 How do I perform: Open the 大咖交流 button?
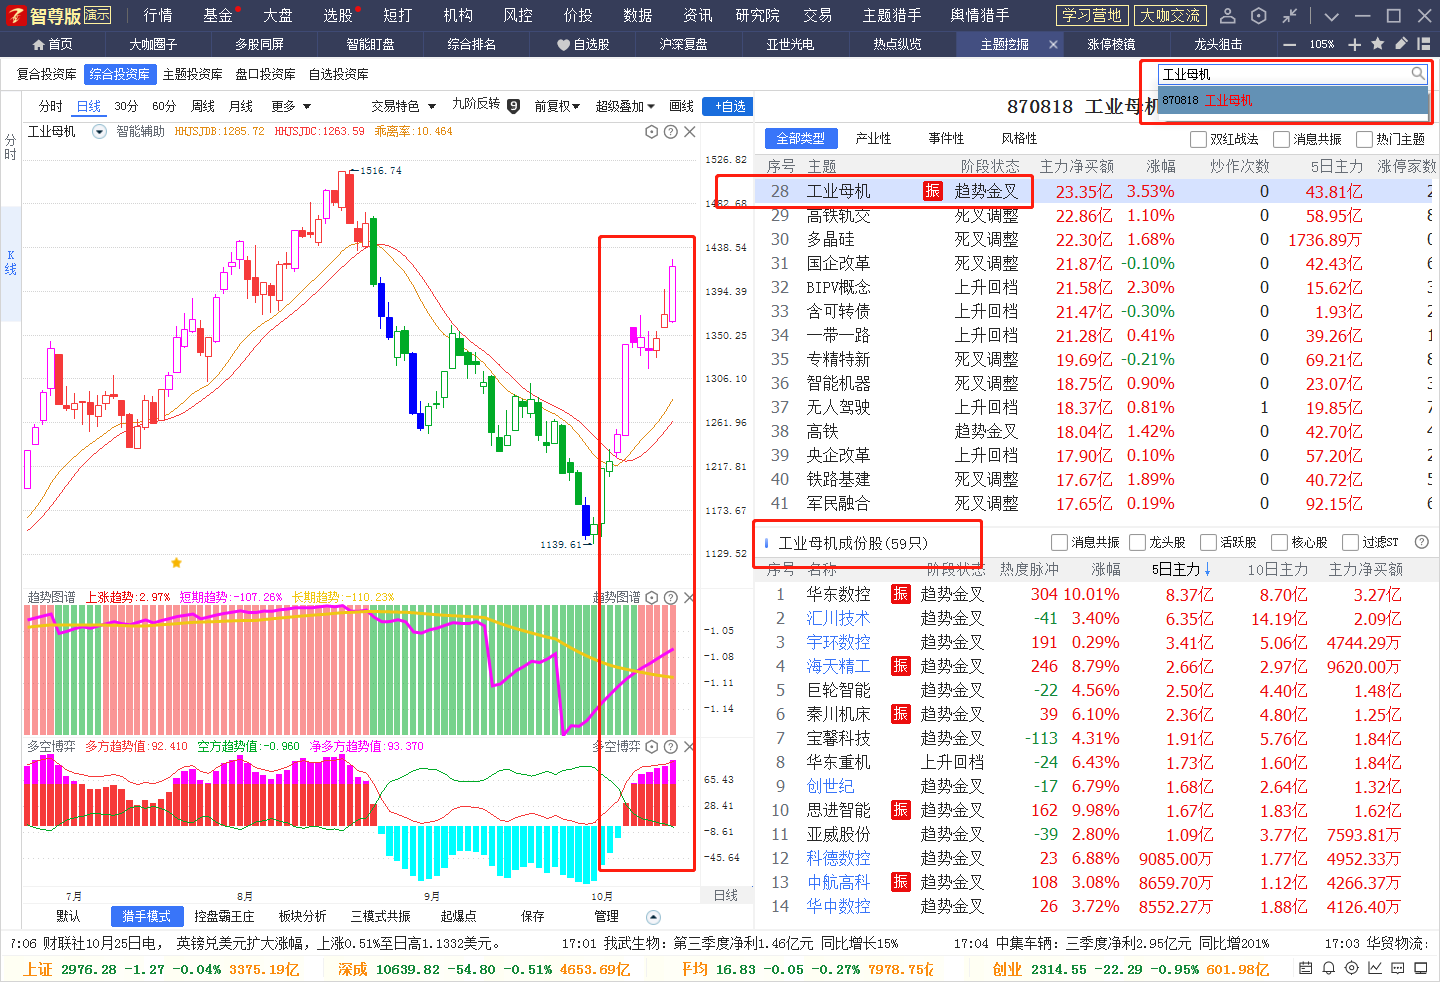pos(1170,16)
